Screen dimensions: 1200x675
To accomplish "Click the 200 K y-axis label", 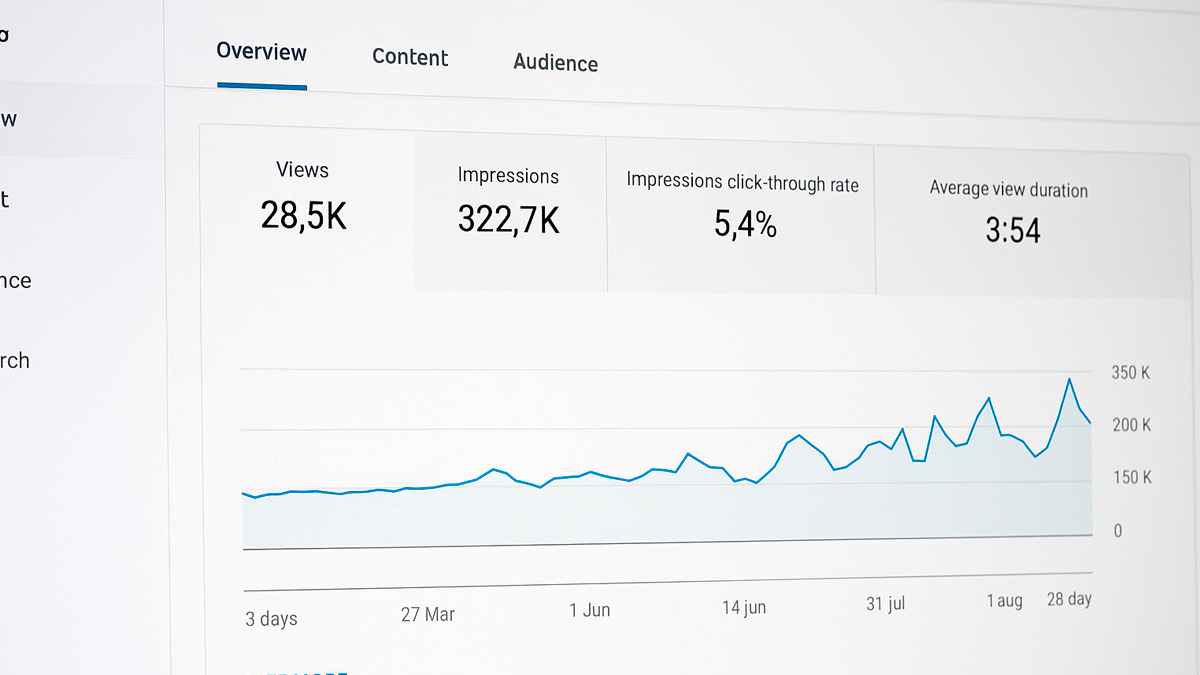I will (x=1131, y=425).
